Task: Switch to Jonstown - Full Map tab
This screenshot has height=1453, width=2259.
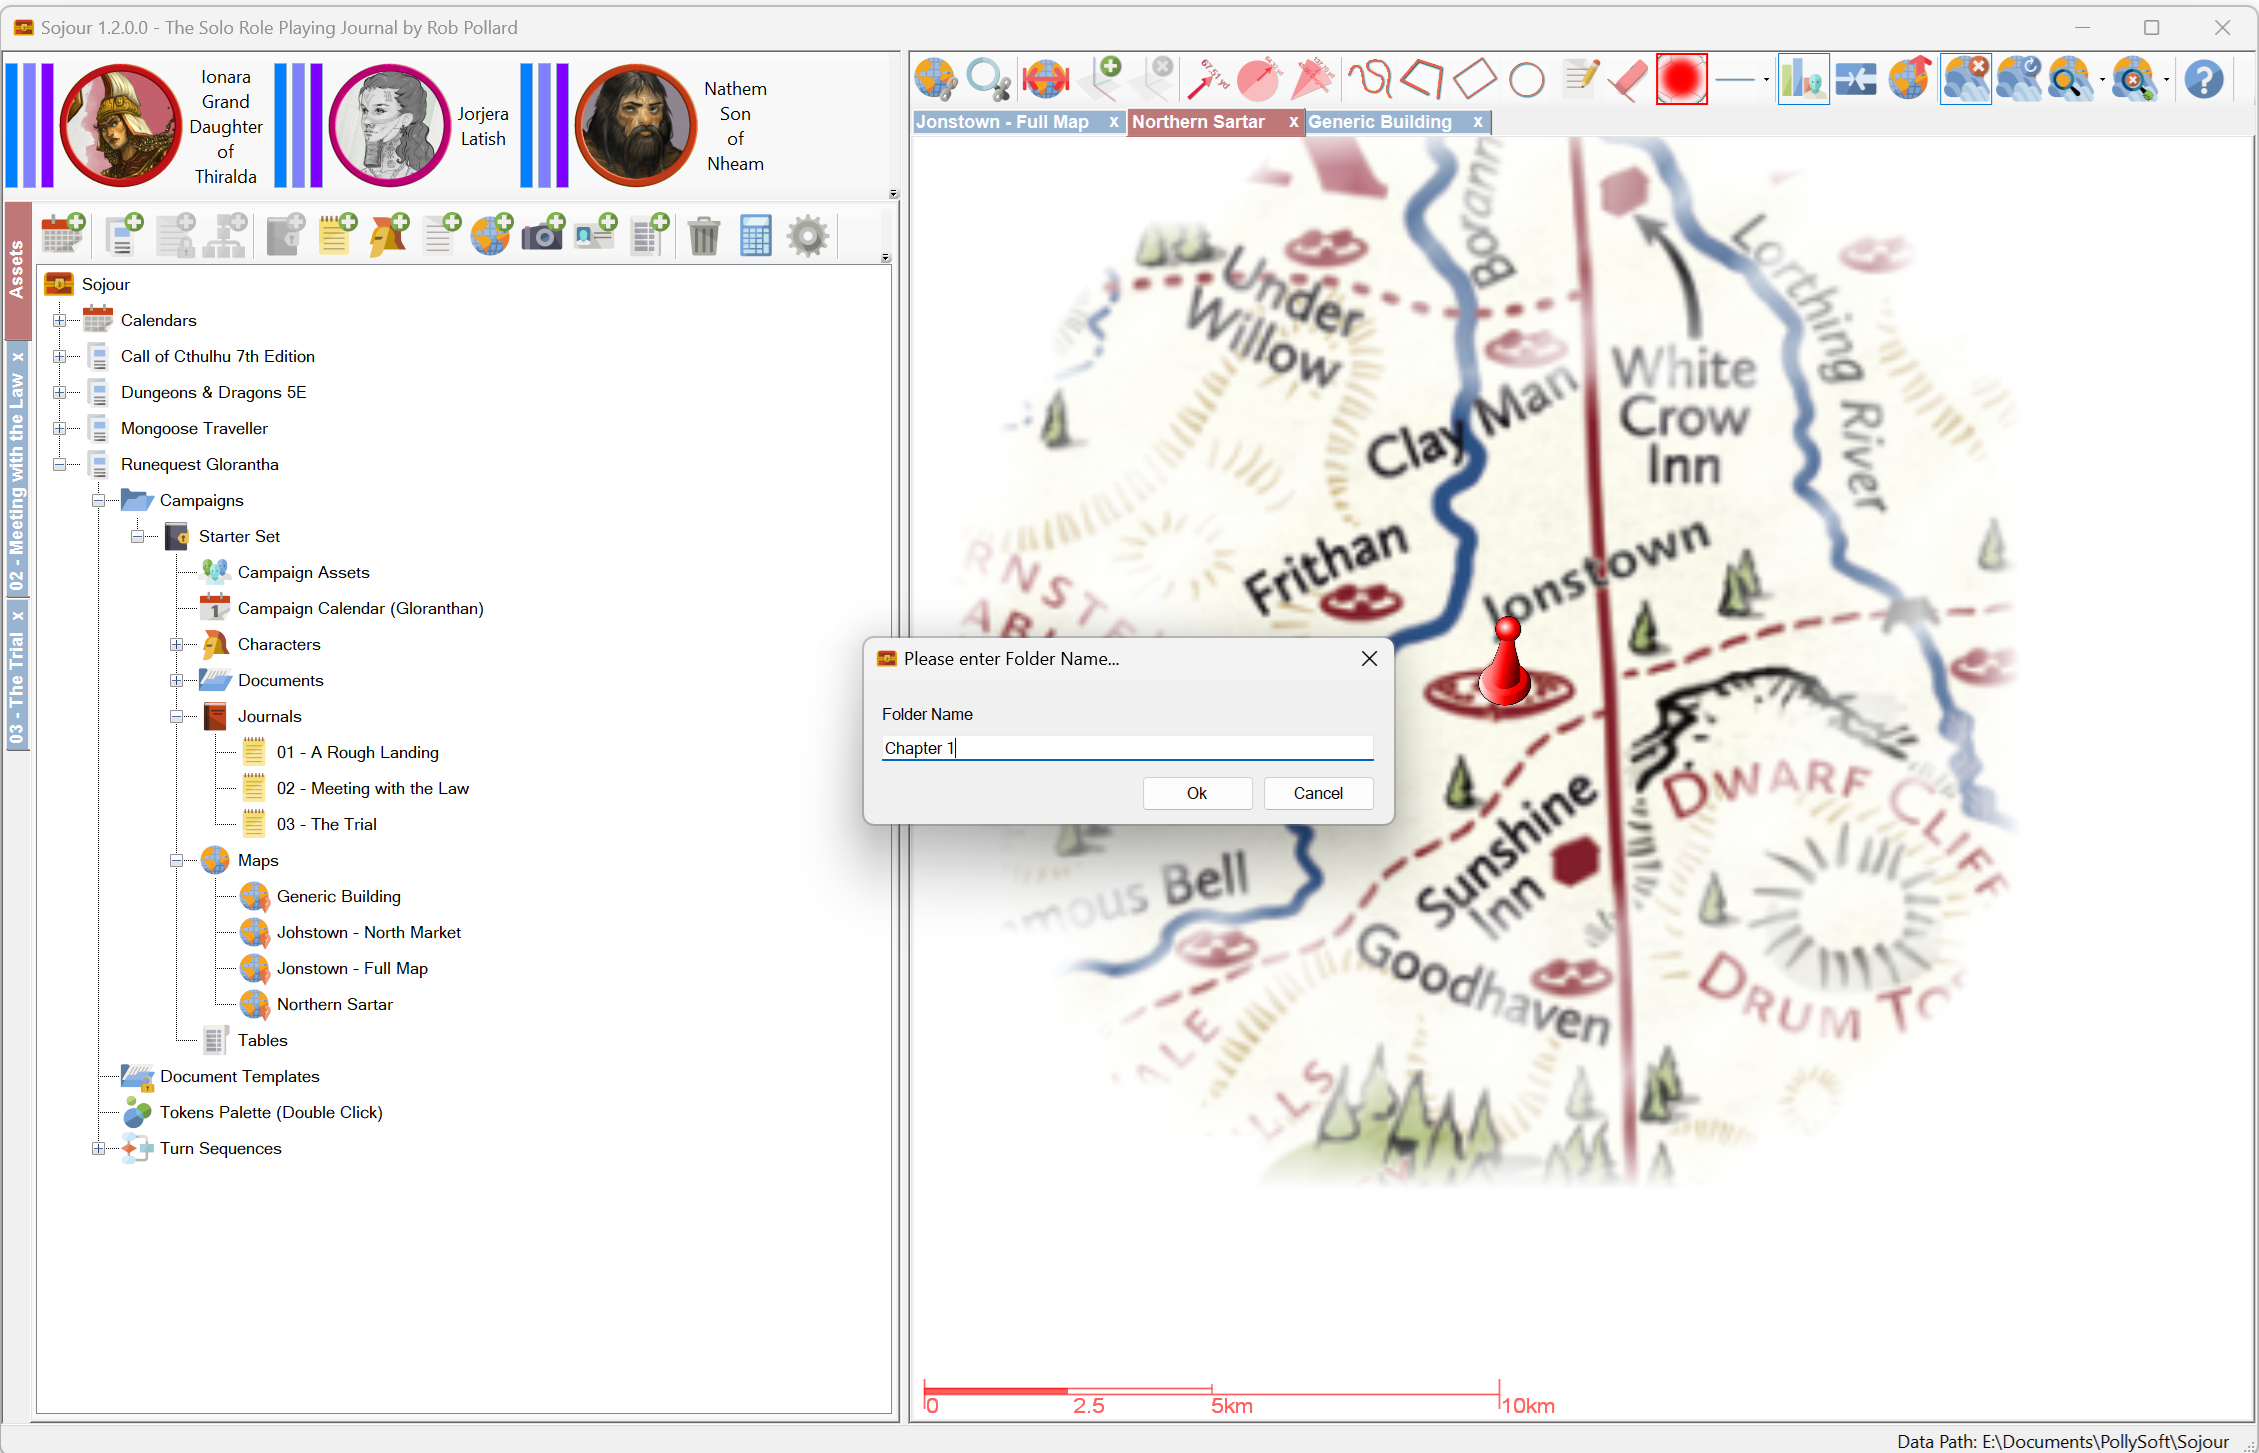Action: coord(1003,122)
